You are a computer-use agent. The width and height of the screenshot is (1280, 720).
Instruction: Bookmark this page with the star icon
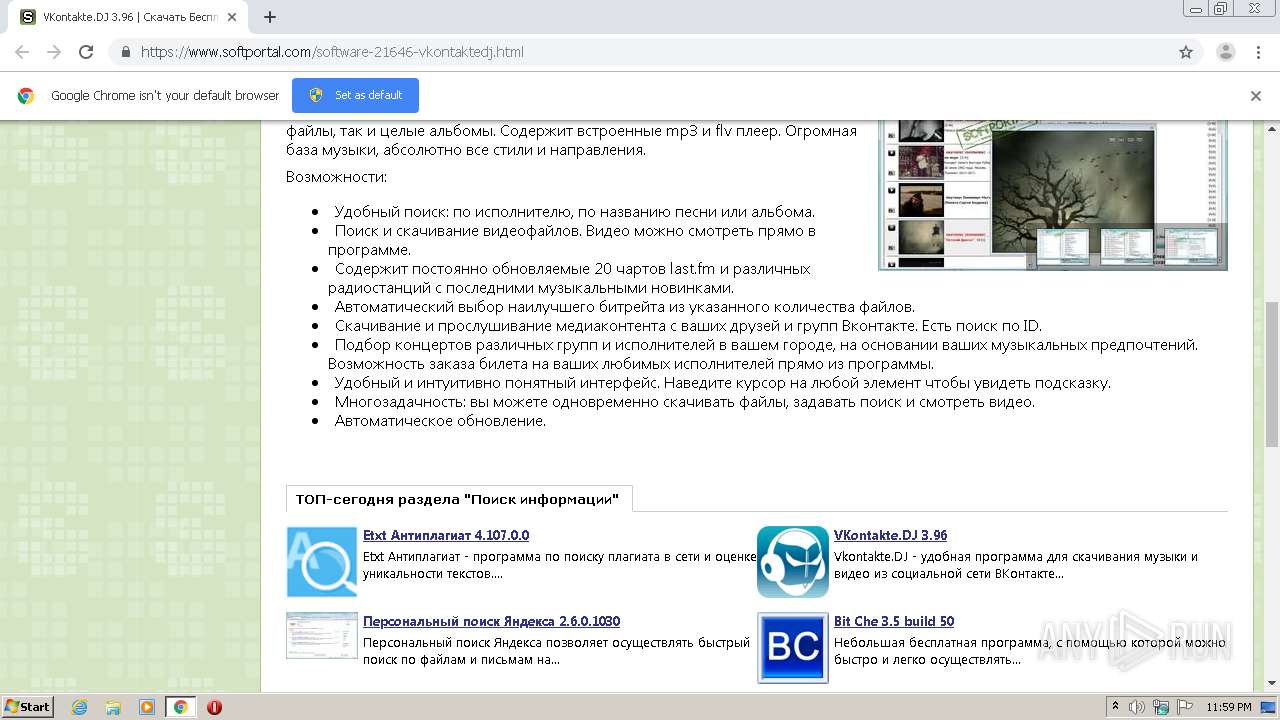[x=1186, y=52]
